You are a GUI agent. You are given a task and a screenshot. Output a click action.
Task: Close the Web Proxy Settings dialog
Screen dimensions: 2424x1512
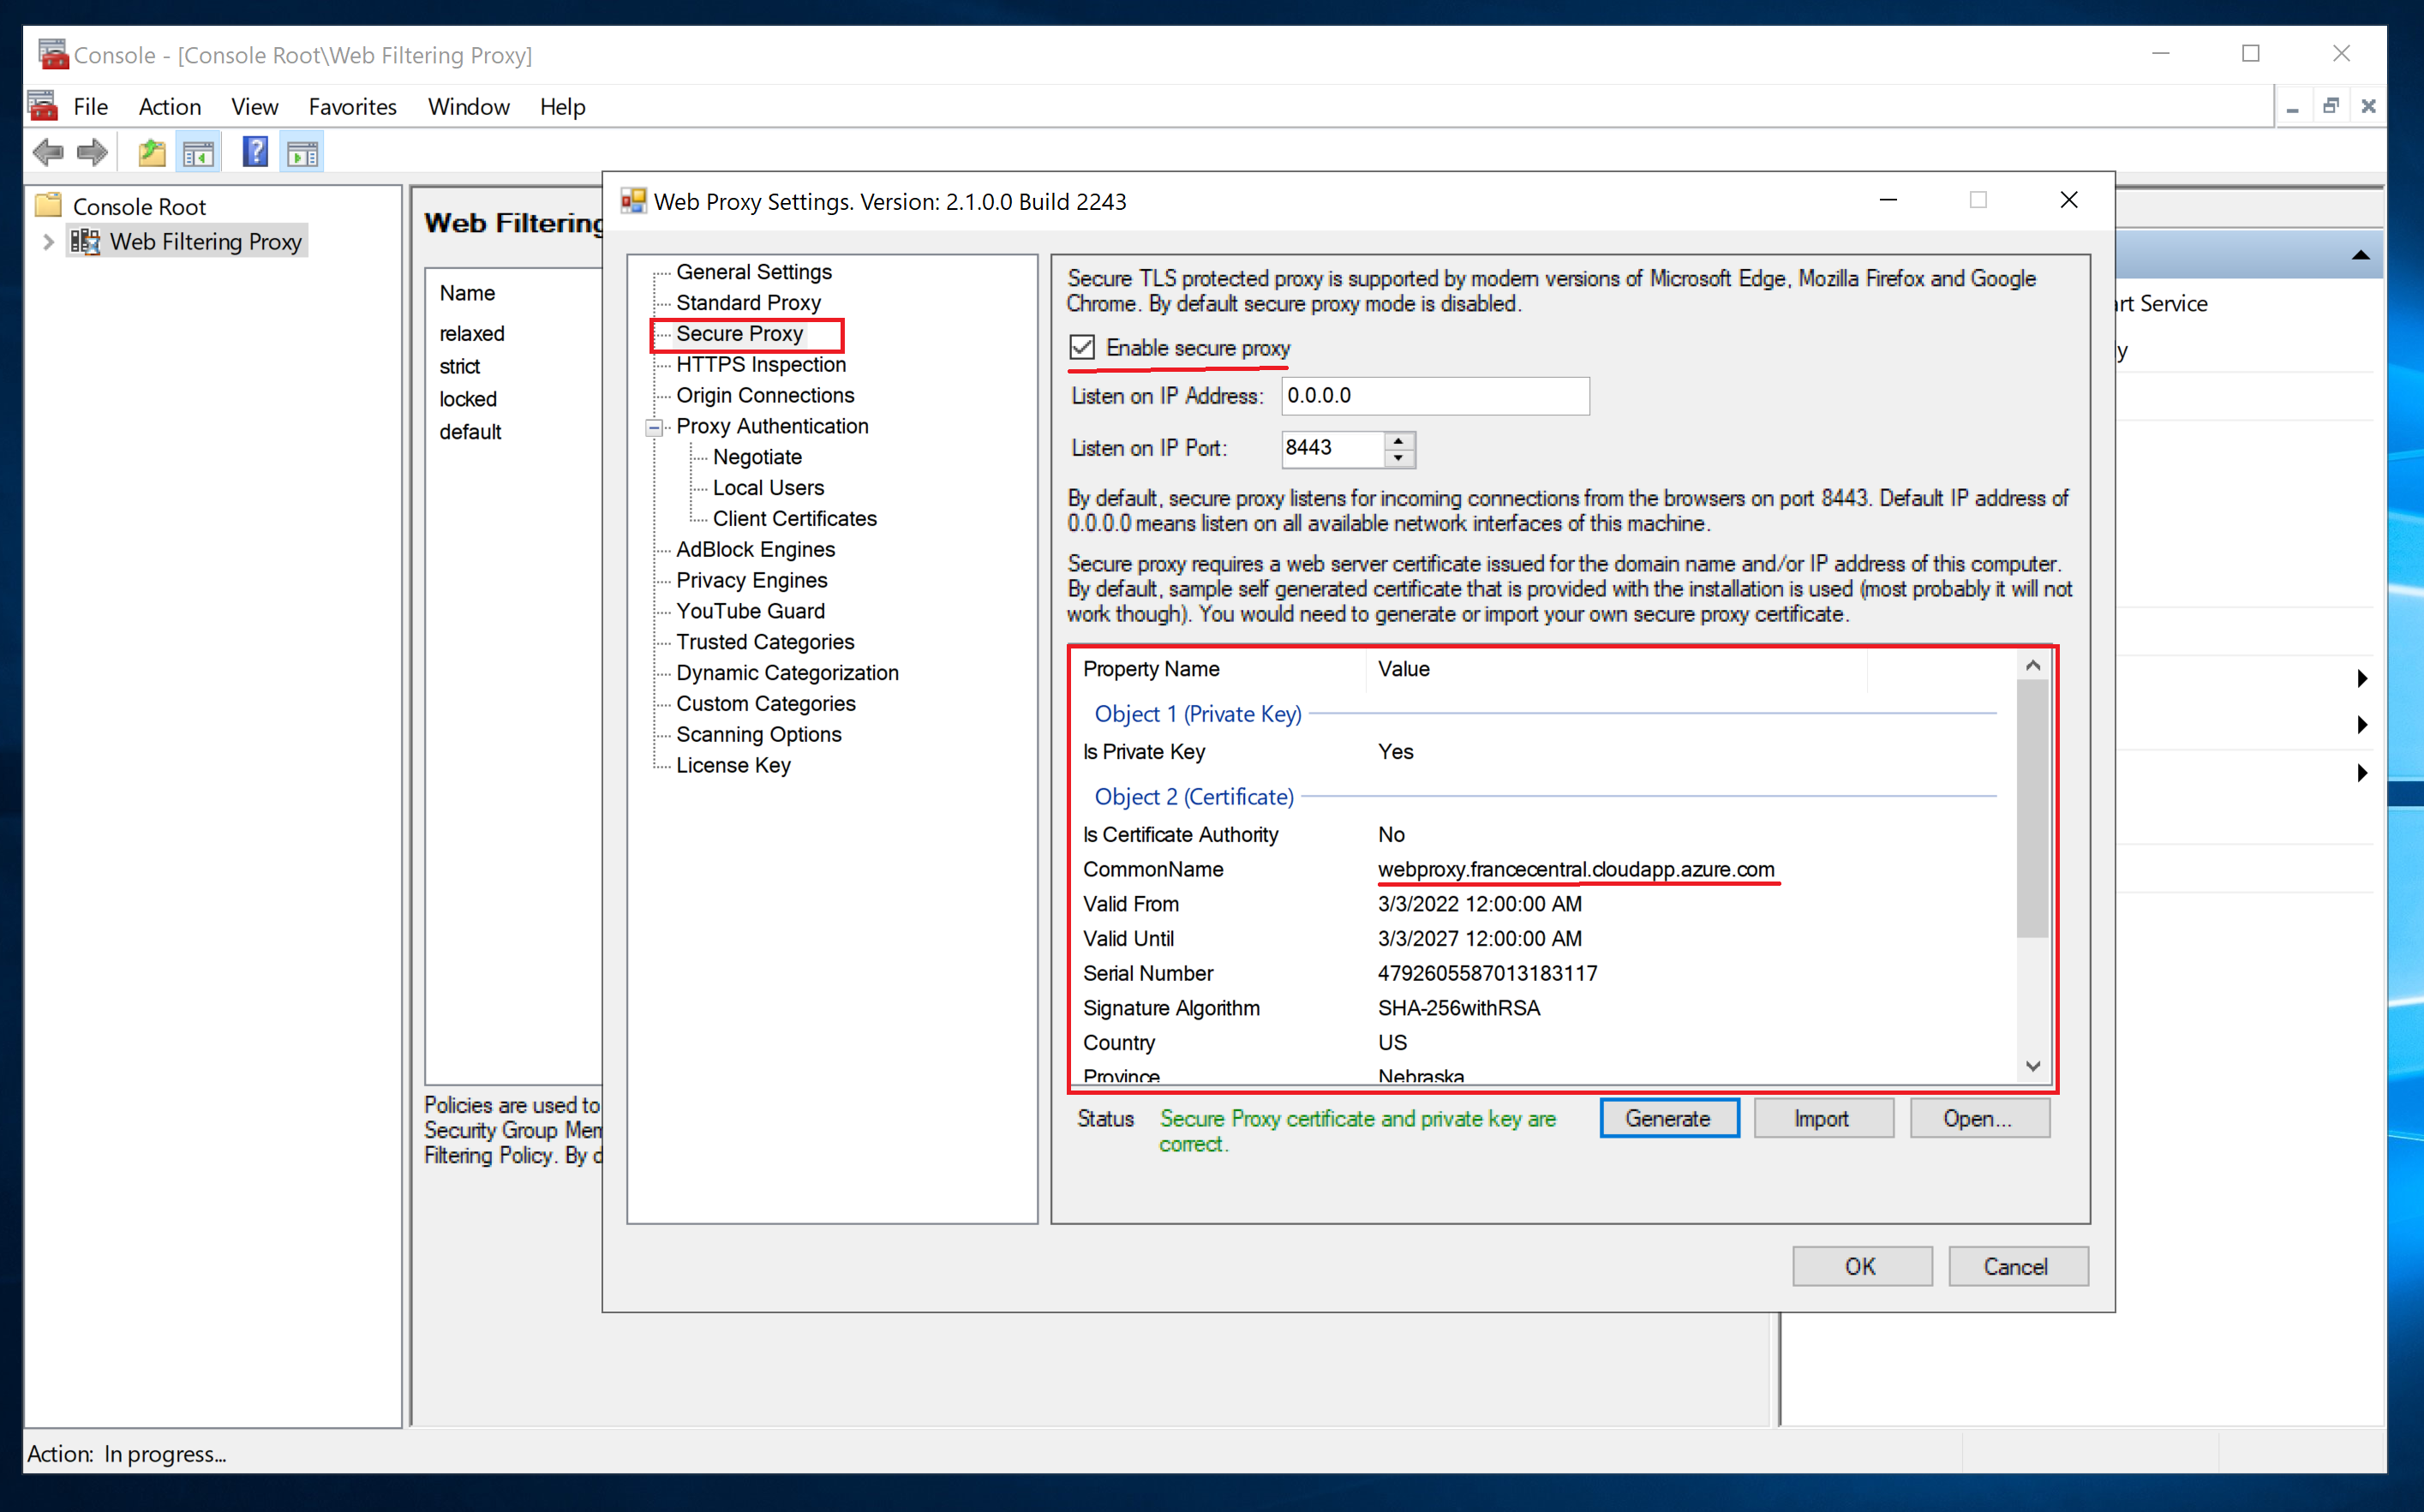click(x=2069, y=200)
